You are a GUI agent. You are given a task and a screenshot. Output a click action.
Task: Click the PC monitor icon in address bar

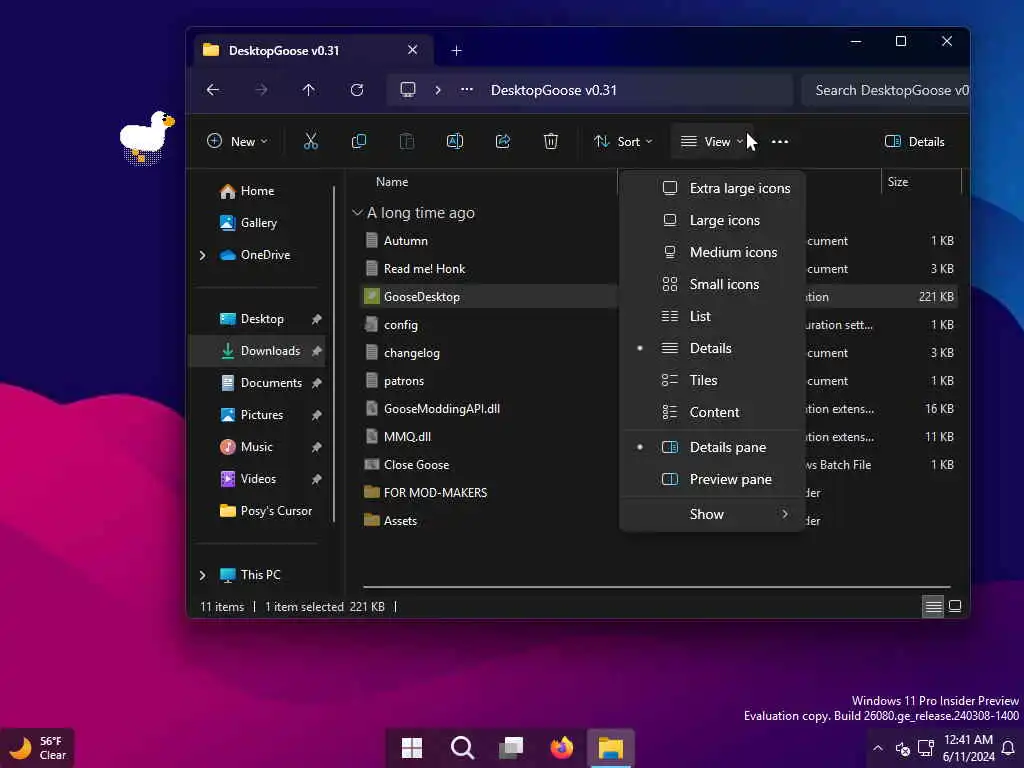point(408,89)
